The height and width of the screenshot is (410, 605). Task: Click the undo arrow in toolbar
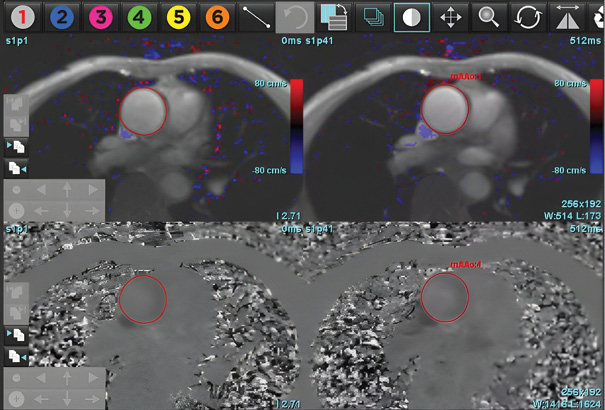click(x=294, y=17)
